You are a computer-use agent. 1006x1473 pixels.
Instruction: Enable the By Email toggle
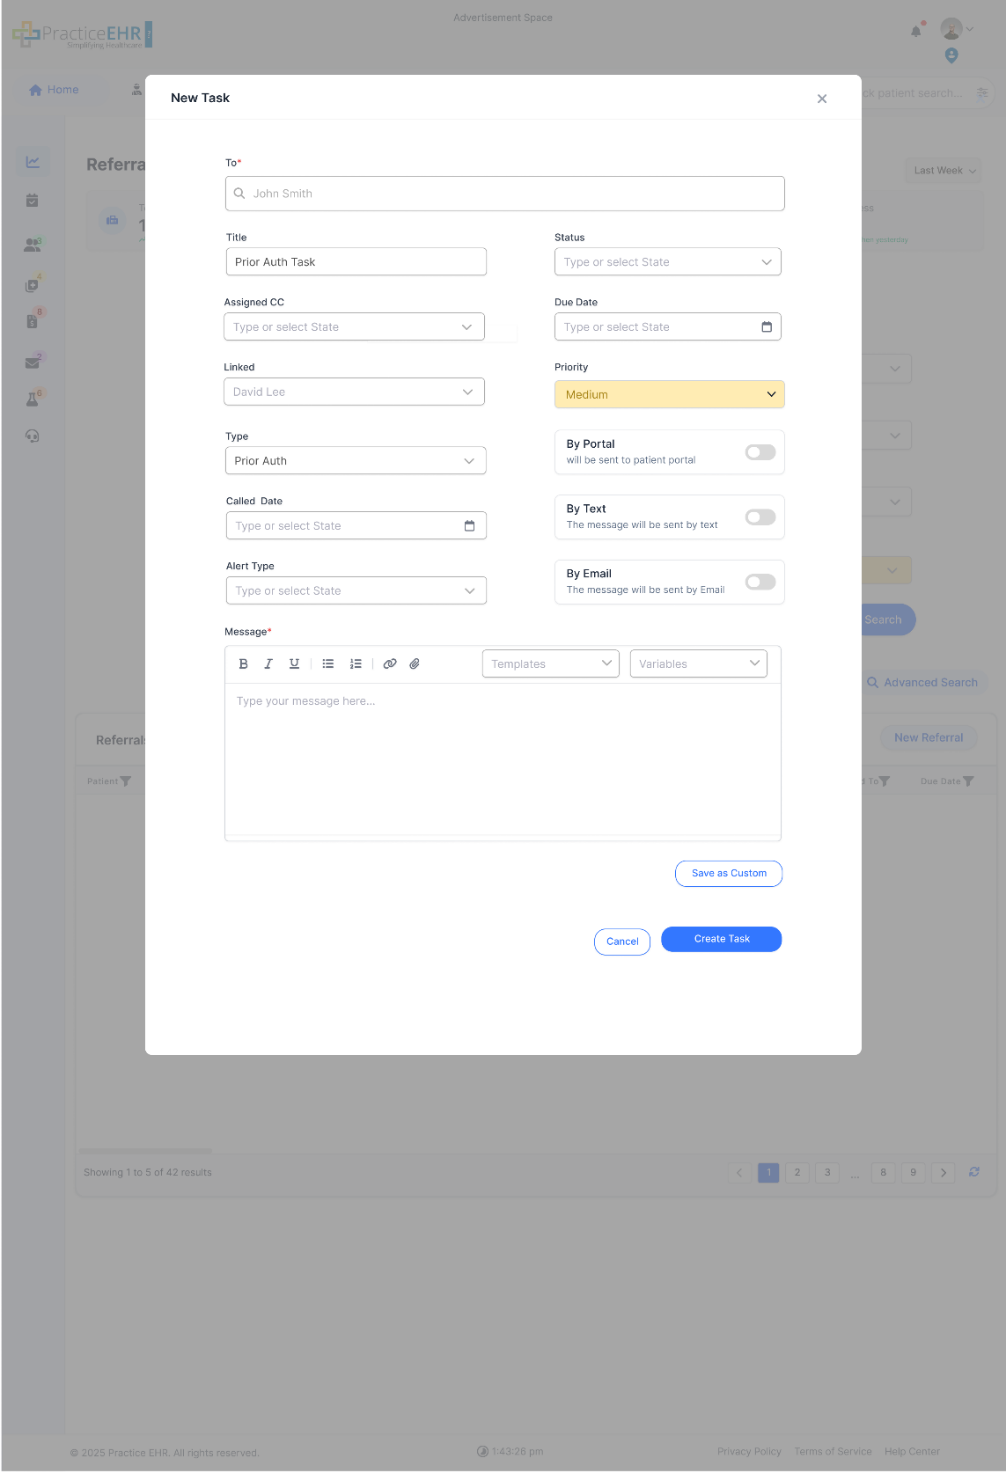click(760, 582)
